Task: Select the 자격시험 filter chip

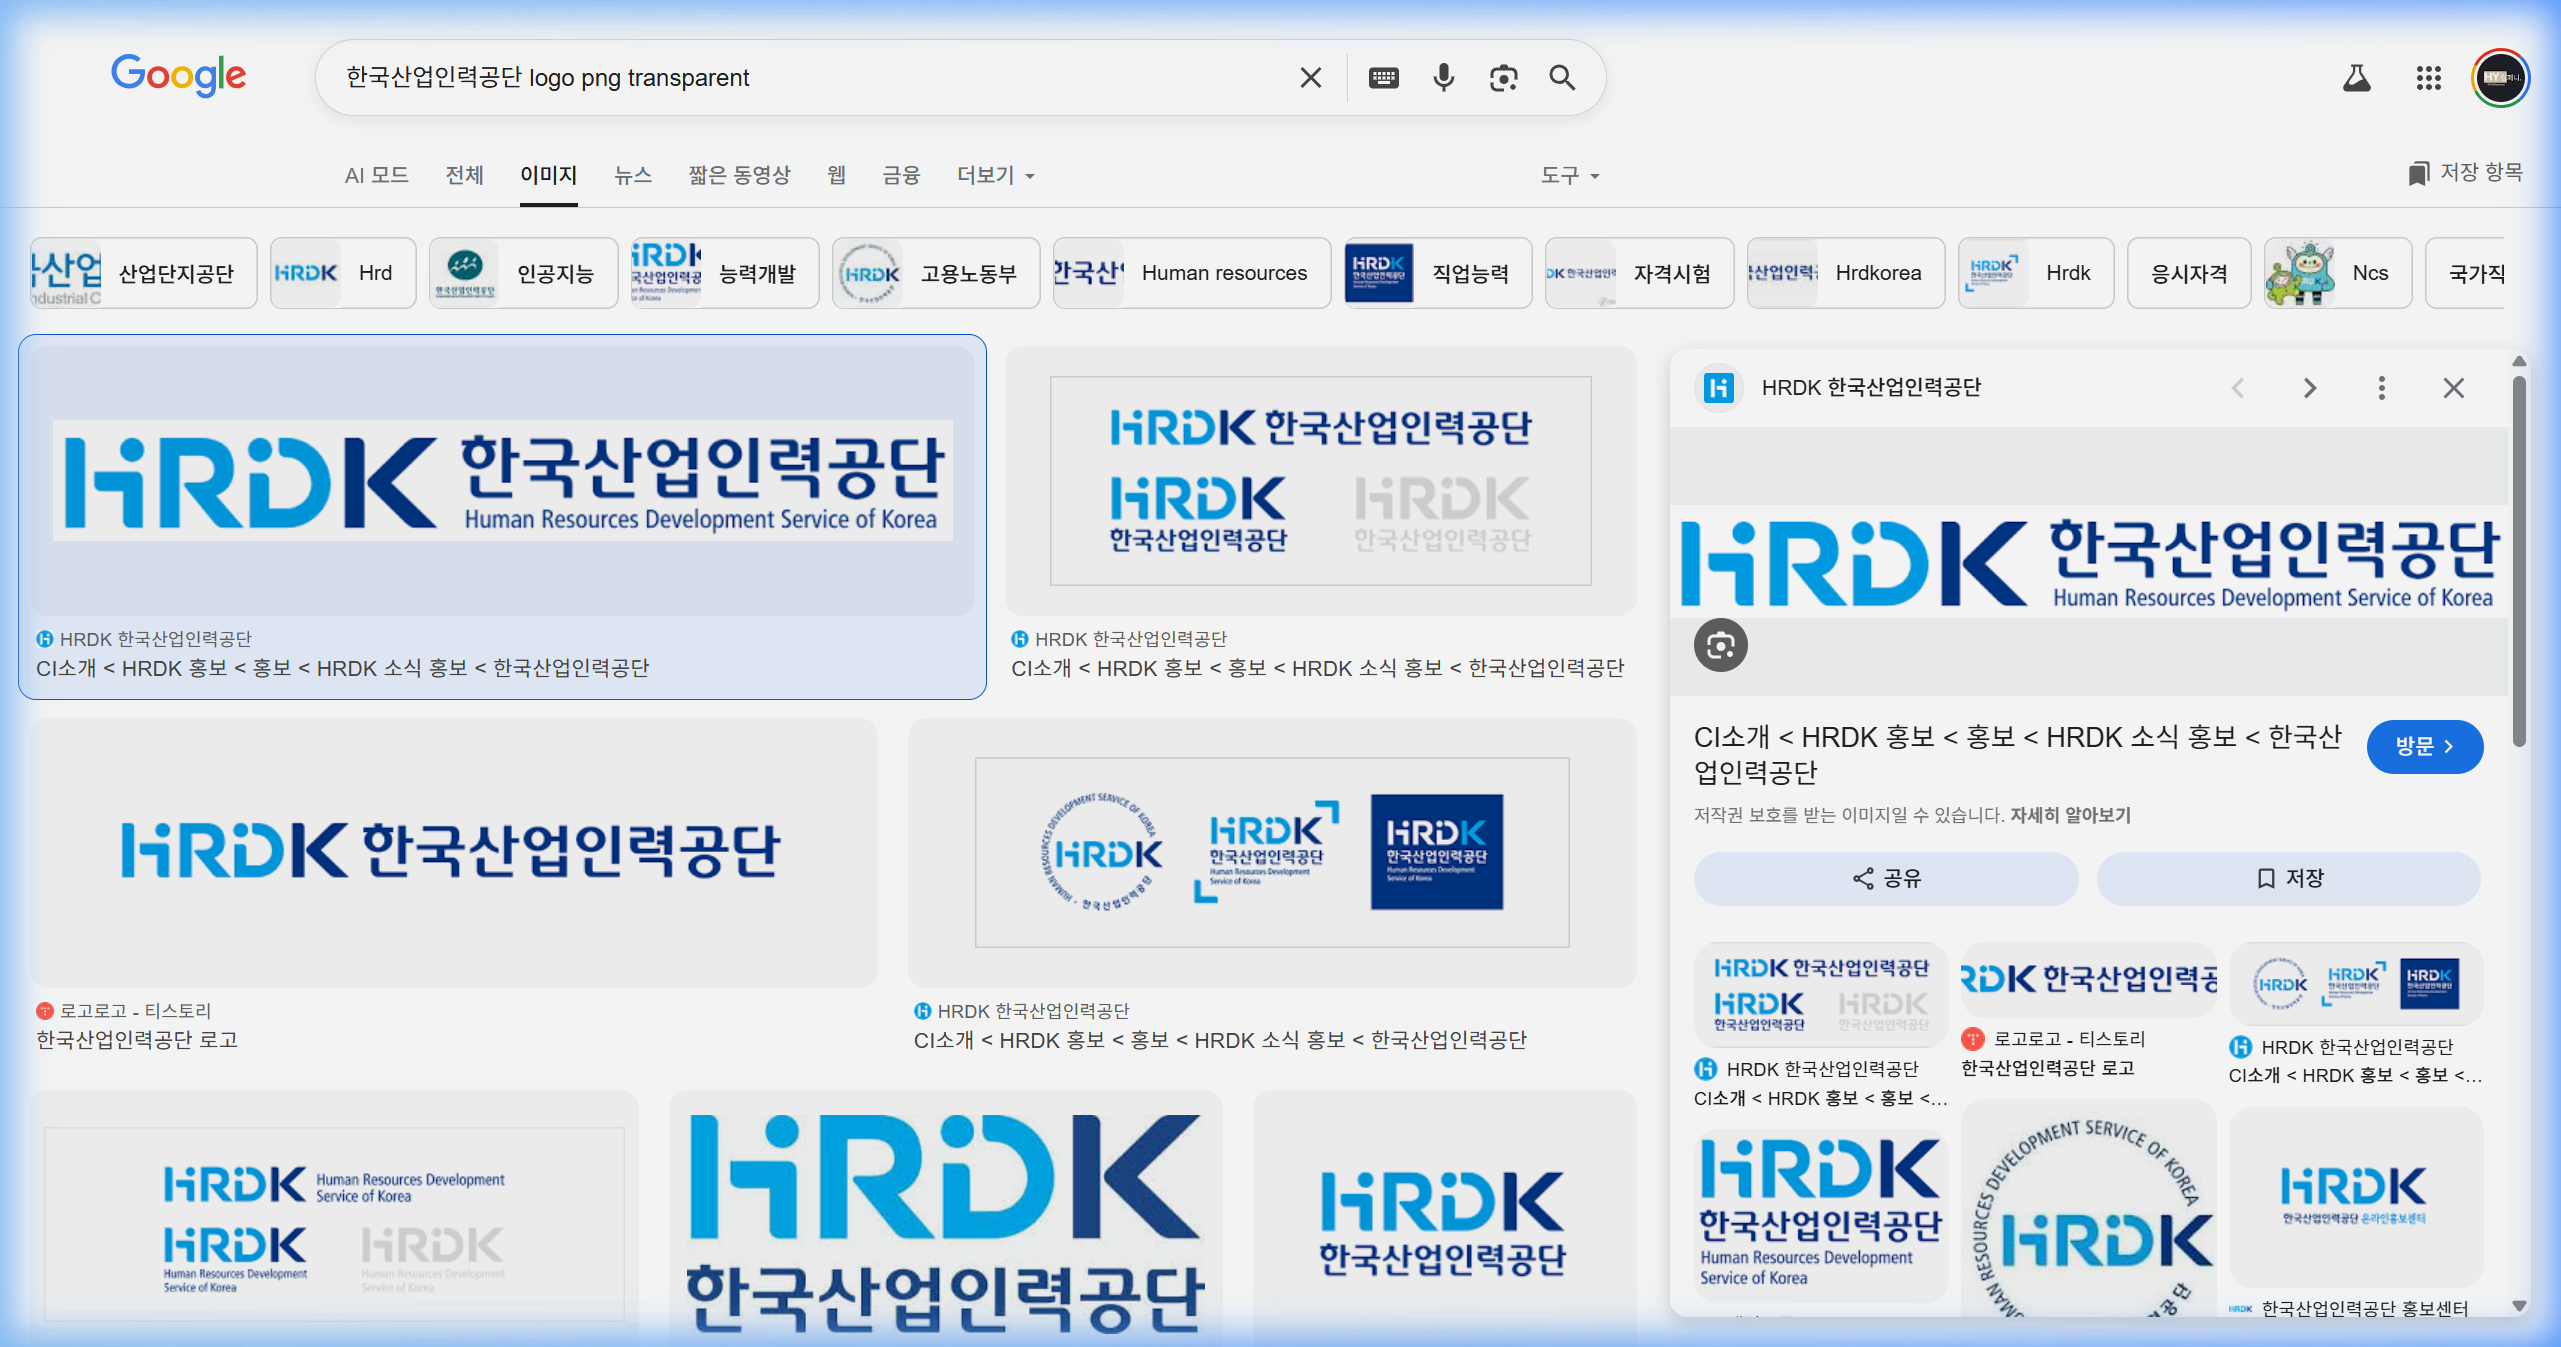Action: 1639,273
